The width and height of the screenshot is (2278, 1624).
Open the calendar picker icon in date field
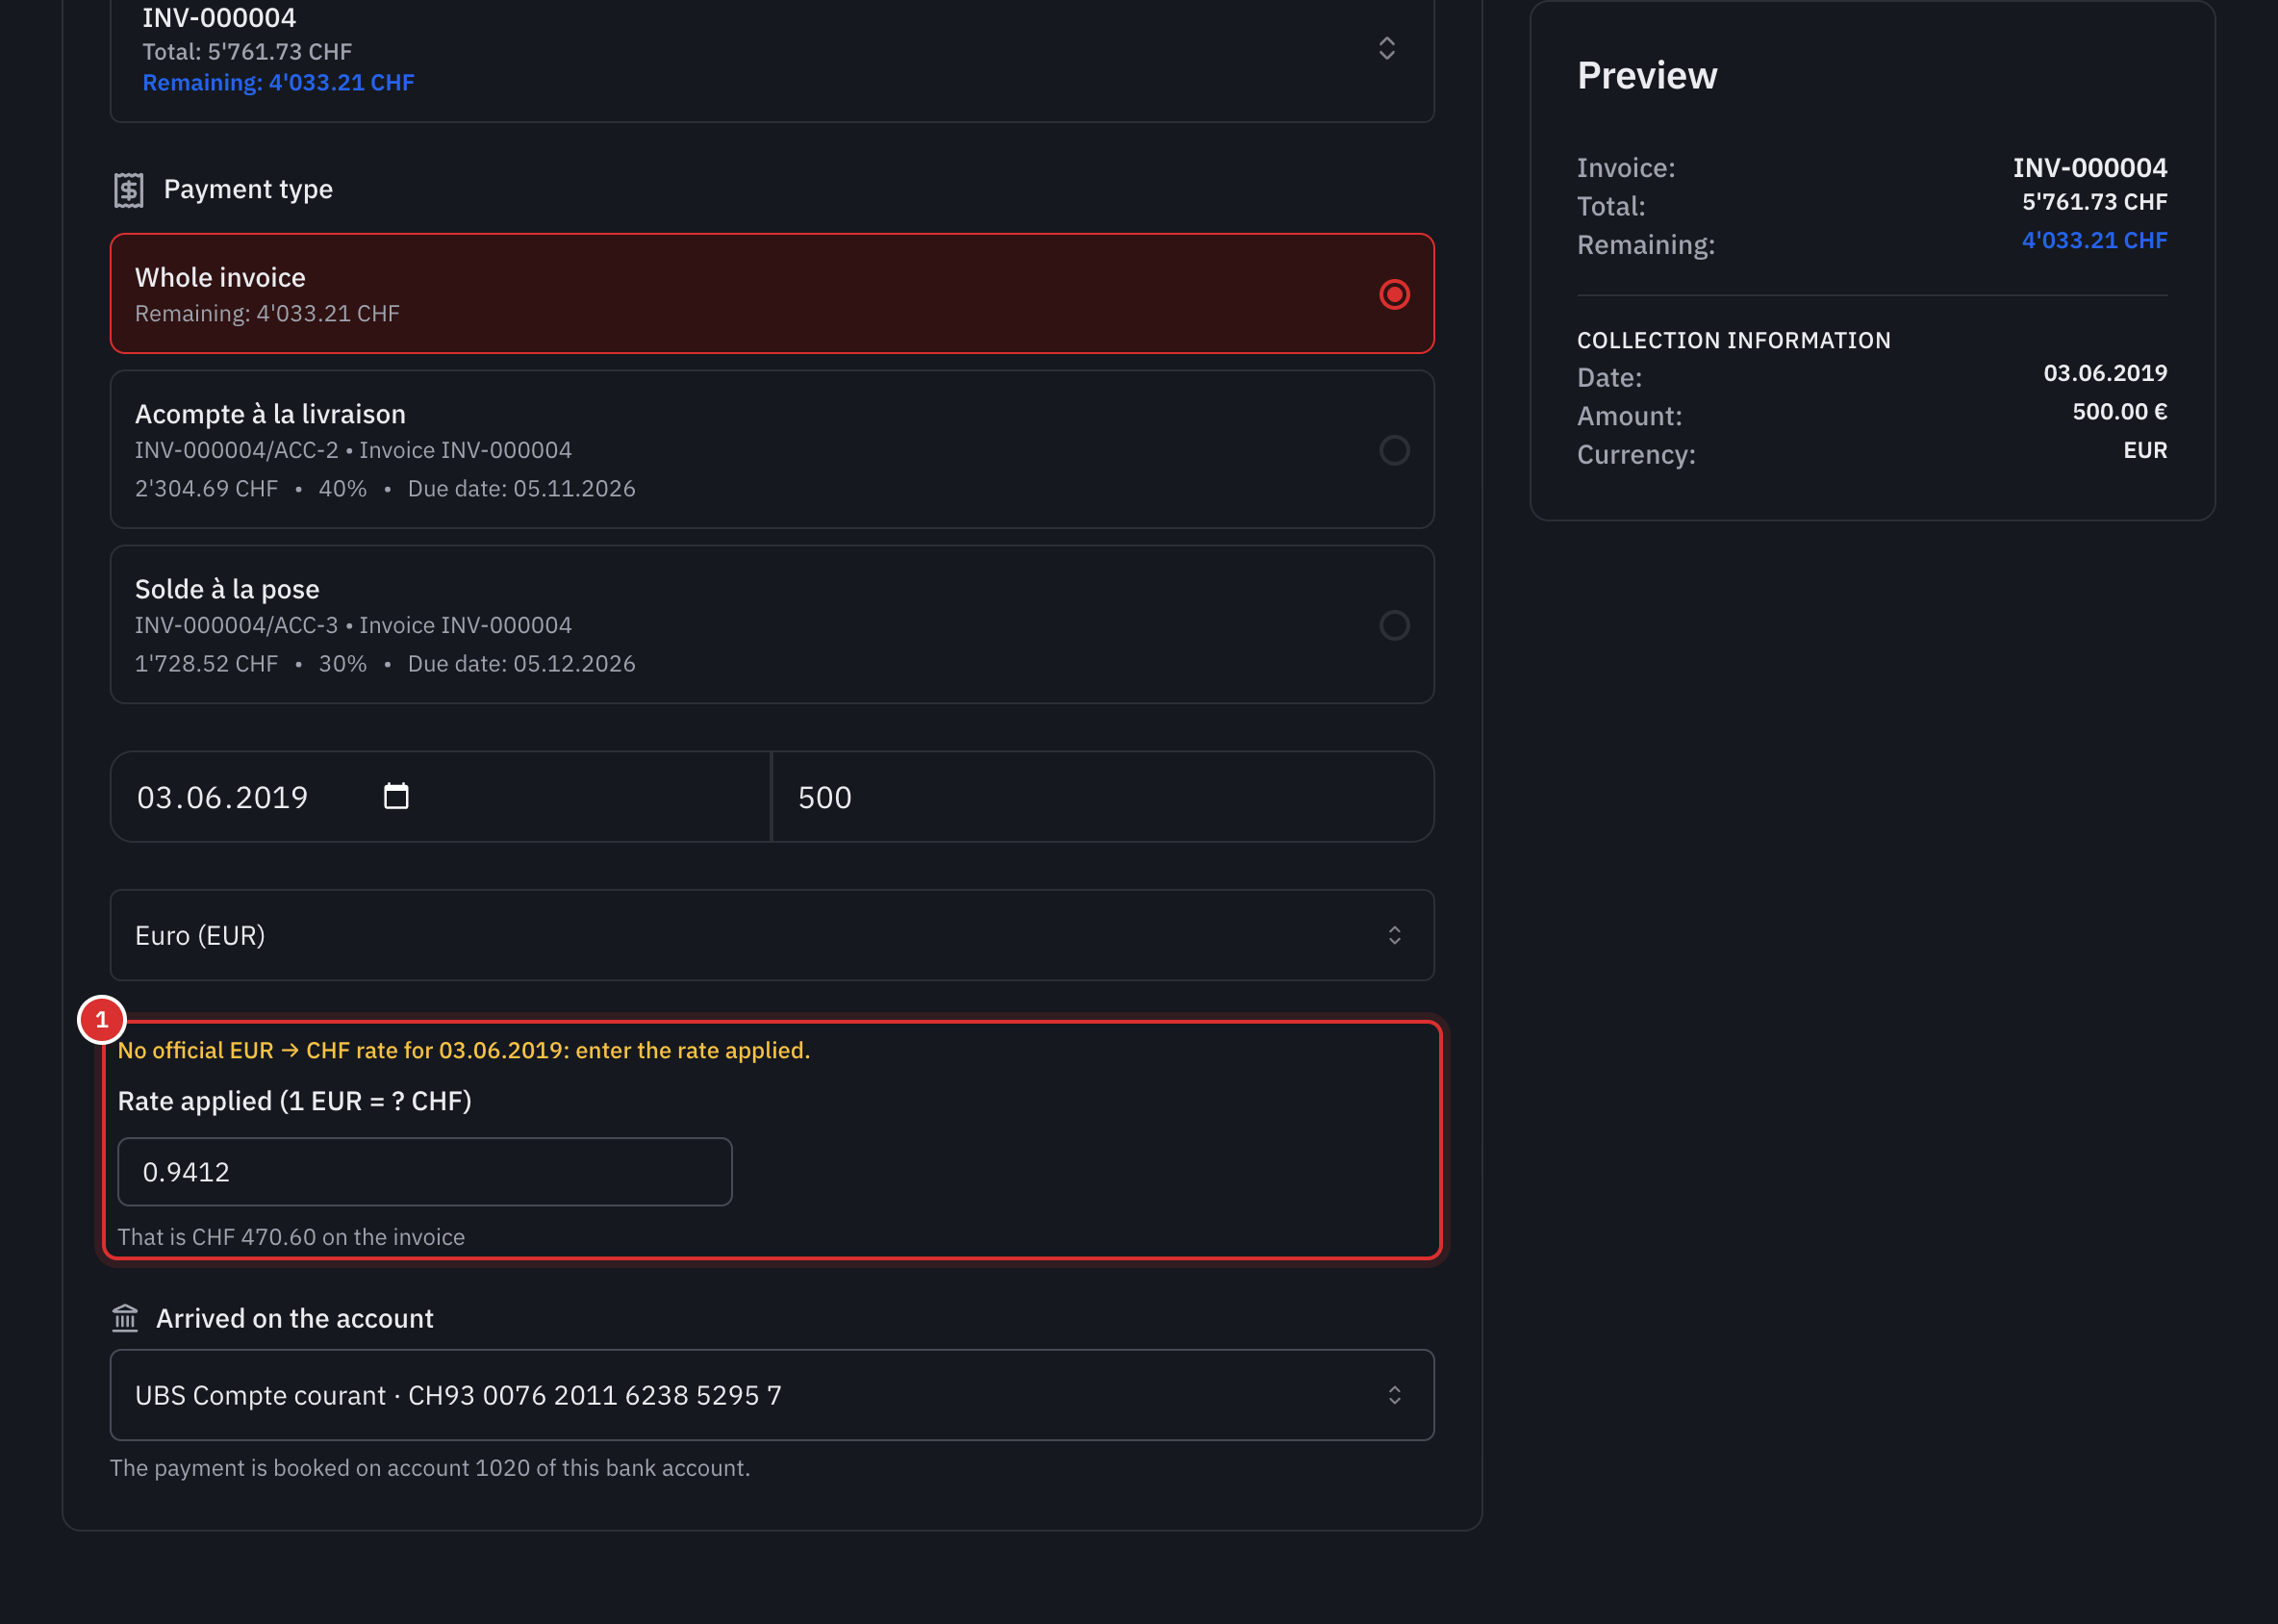click(x=396, y=796)
